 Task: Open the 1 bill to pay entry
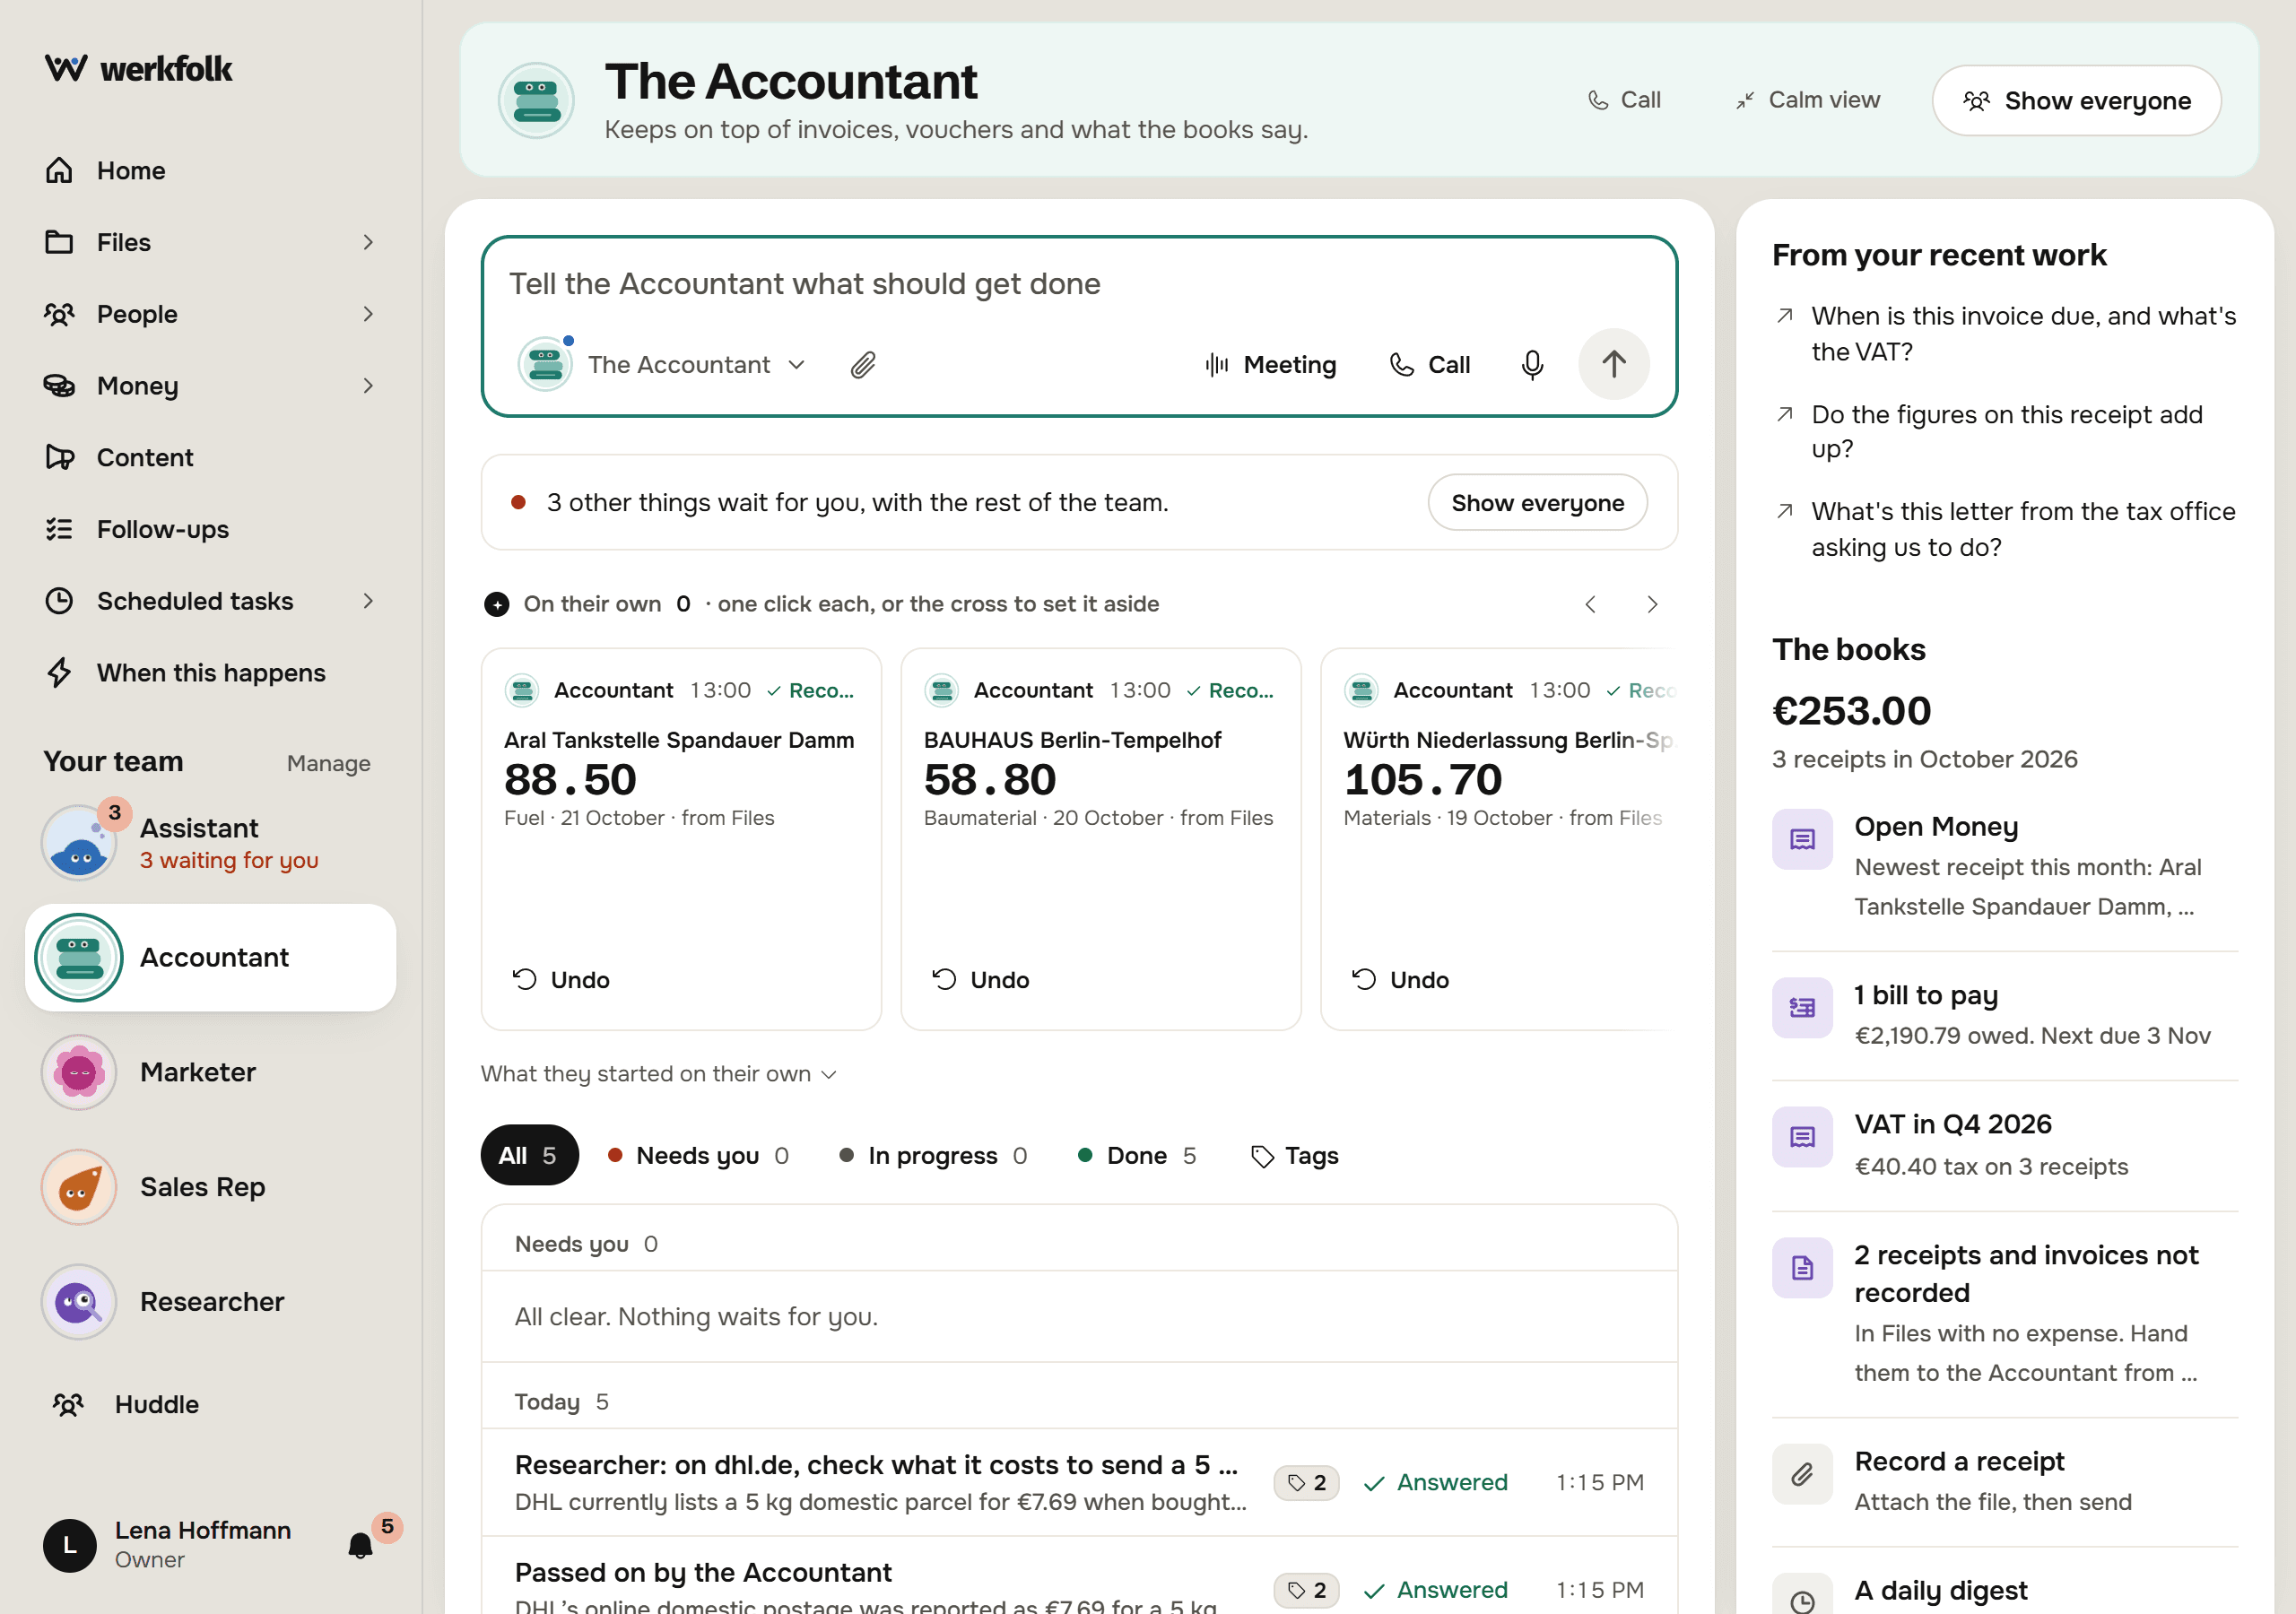coord(2005,1014)
